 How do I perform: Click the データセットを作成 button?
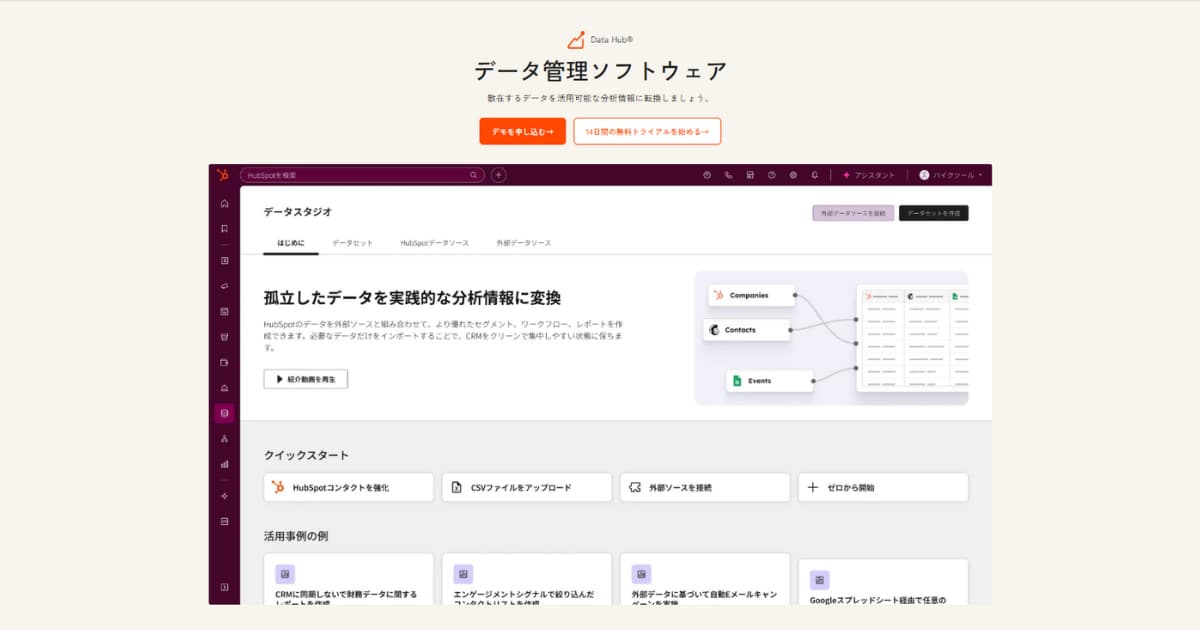point(933,213)
